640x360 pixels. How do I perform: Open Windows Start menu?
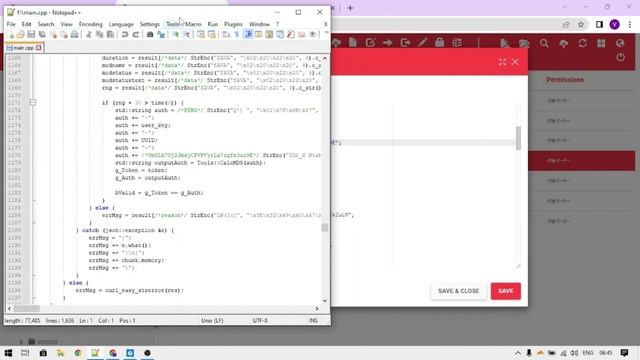coord(8,353)
